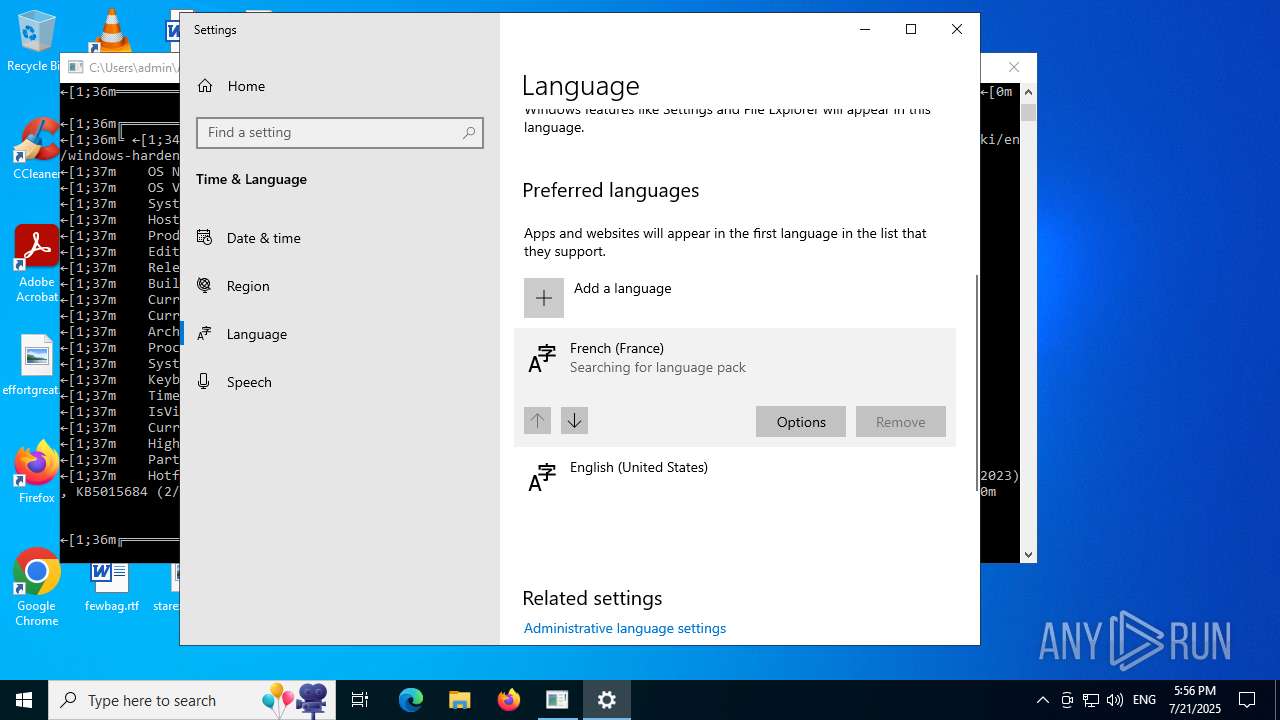Click console window scroll-down arrow
Screen dimensions: 1280x720
(x=1028, y=554)
